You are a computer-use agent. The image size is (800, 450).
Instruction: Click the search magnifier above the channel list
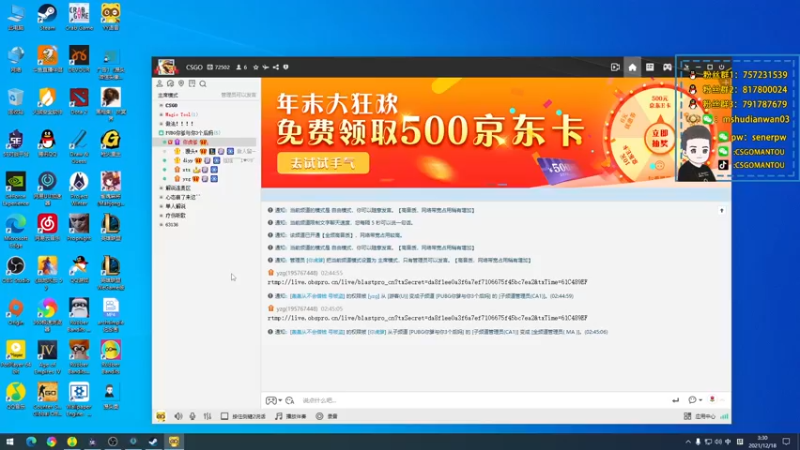(203, 83)
